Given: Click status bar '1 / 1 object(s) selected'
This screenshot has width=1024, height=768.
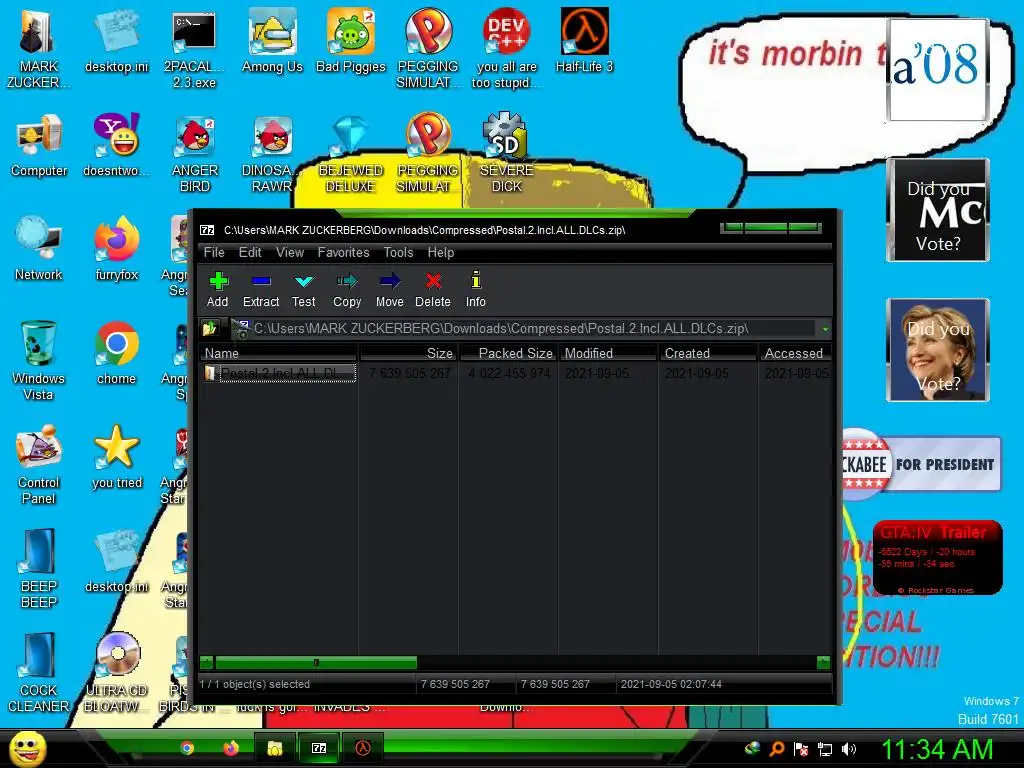Looking at the screenshot, I should tap(255, 684).
